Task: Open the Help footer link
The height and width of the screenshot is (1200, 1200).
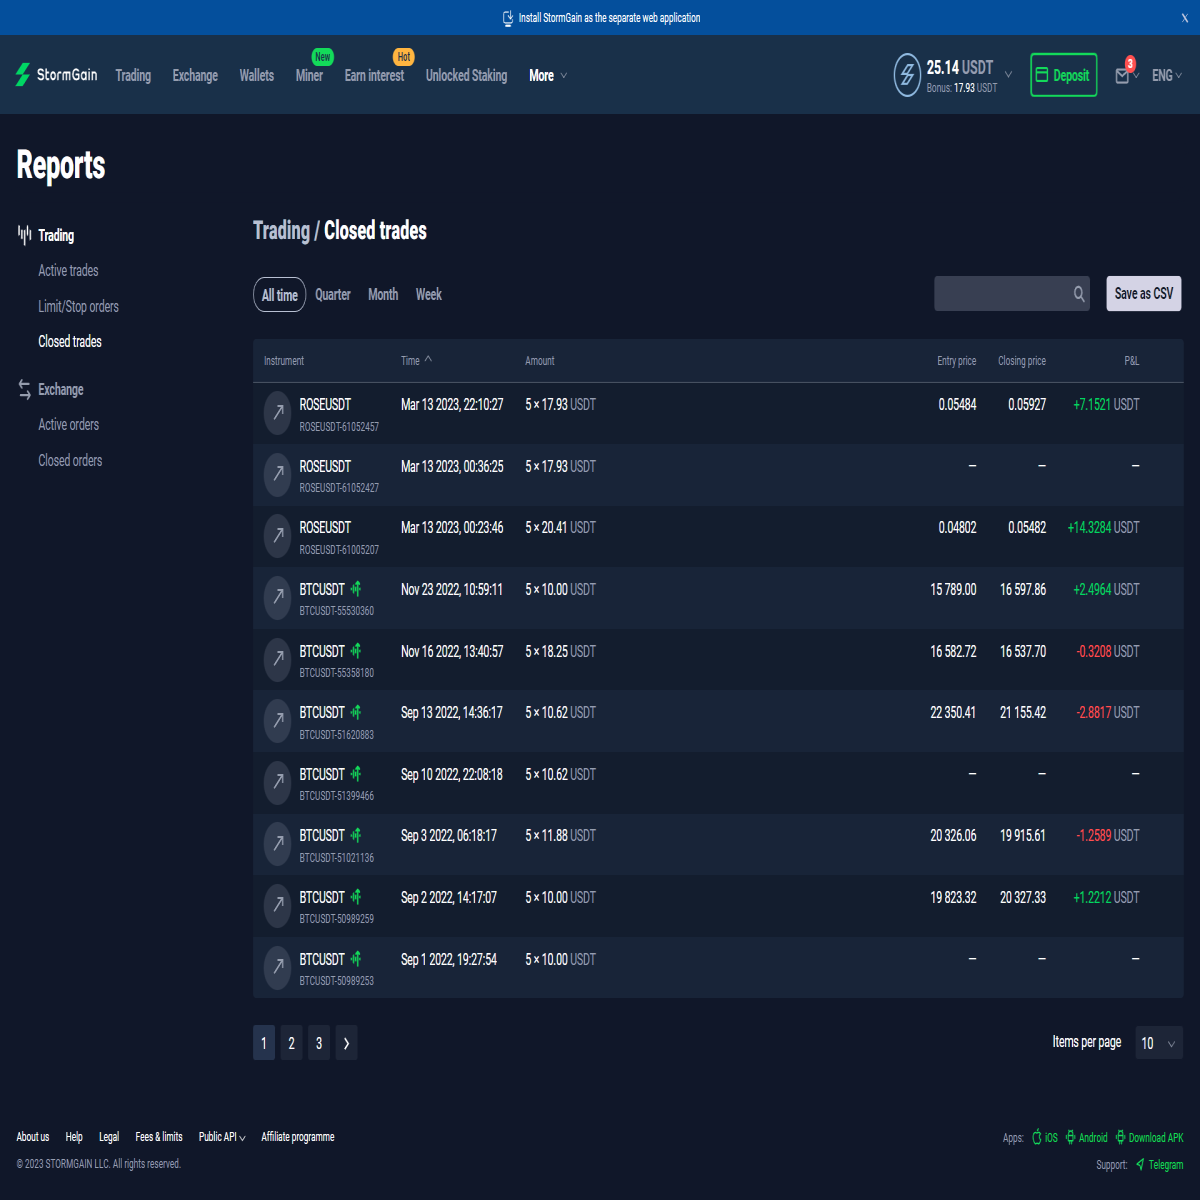Action: coord(74,1137)
